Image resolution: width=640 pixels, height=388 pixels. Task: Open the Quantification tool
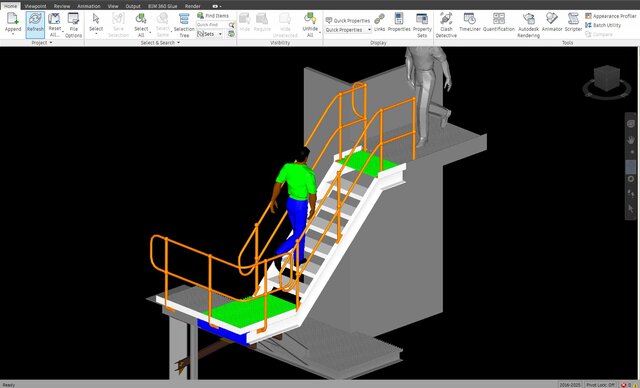click(498, 22)
